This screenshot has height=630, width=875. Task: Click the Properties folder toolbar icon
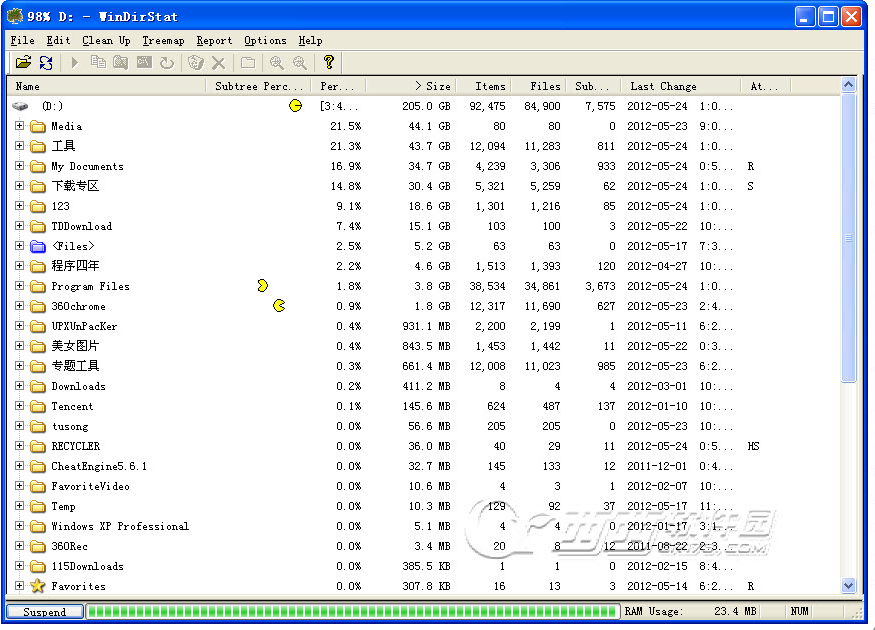(248, 62)
